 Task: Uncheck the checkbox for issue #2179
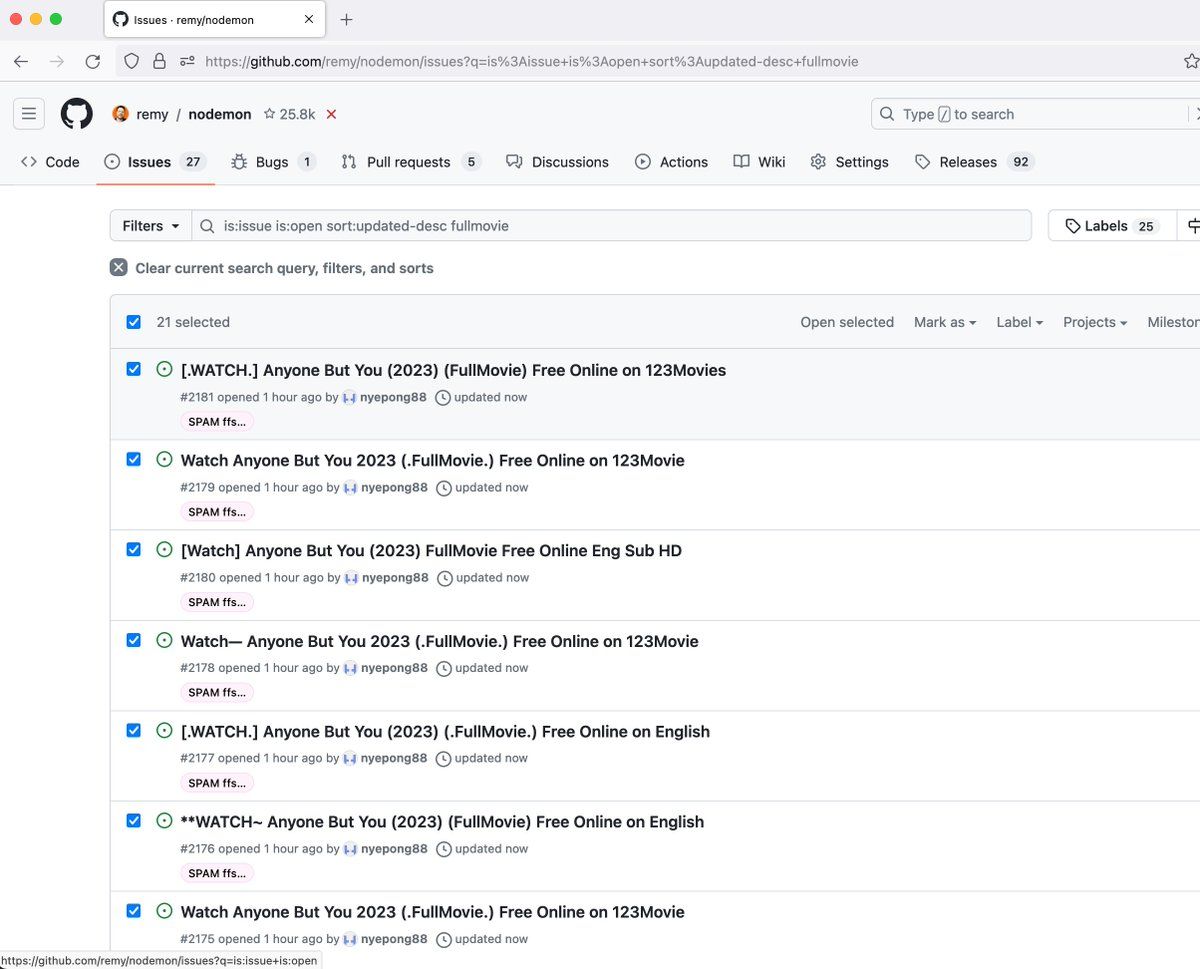134,459
